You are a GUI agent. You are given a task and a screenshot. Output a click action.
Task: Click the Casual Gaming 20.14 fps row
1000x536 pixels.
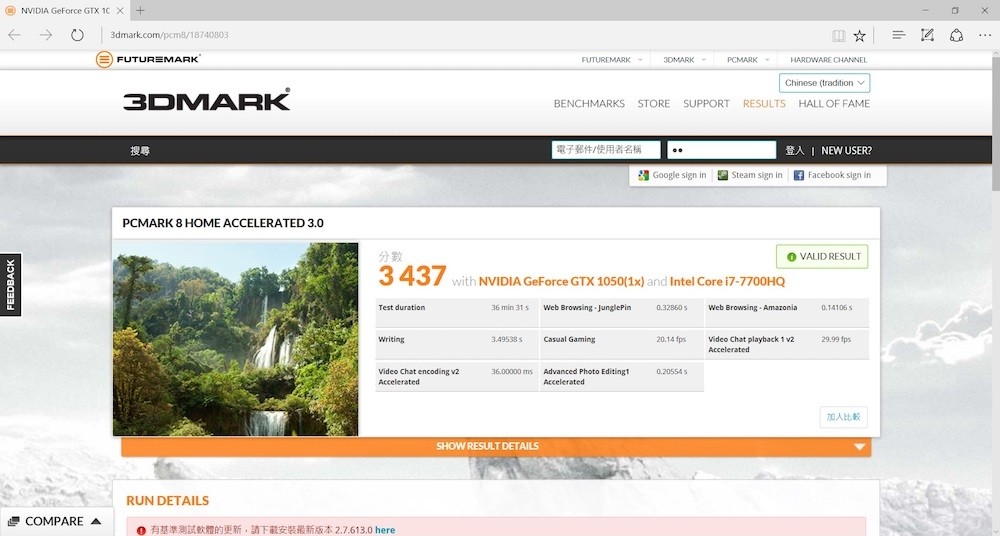622,345
